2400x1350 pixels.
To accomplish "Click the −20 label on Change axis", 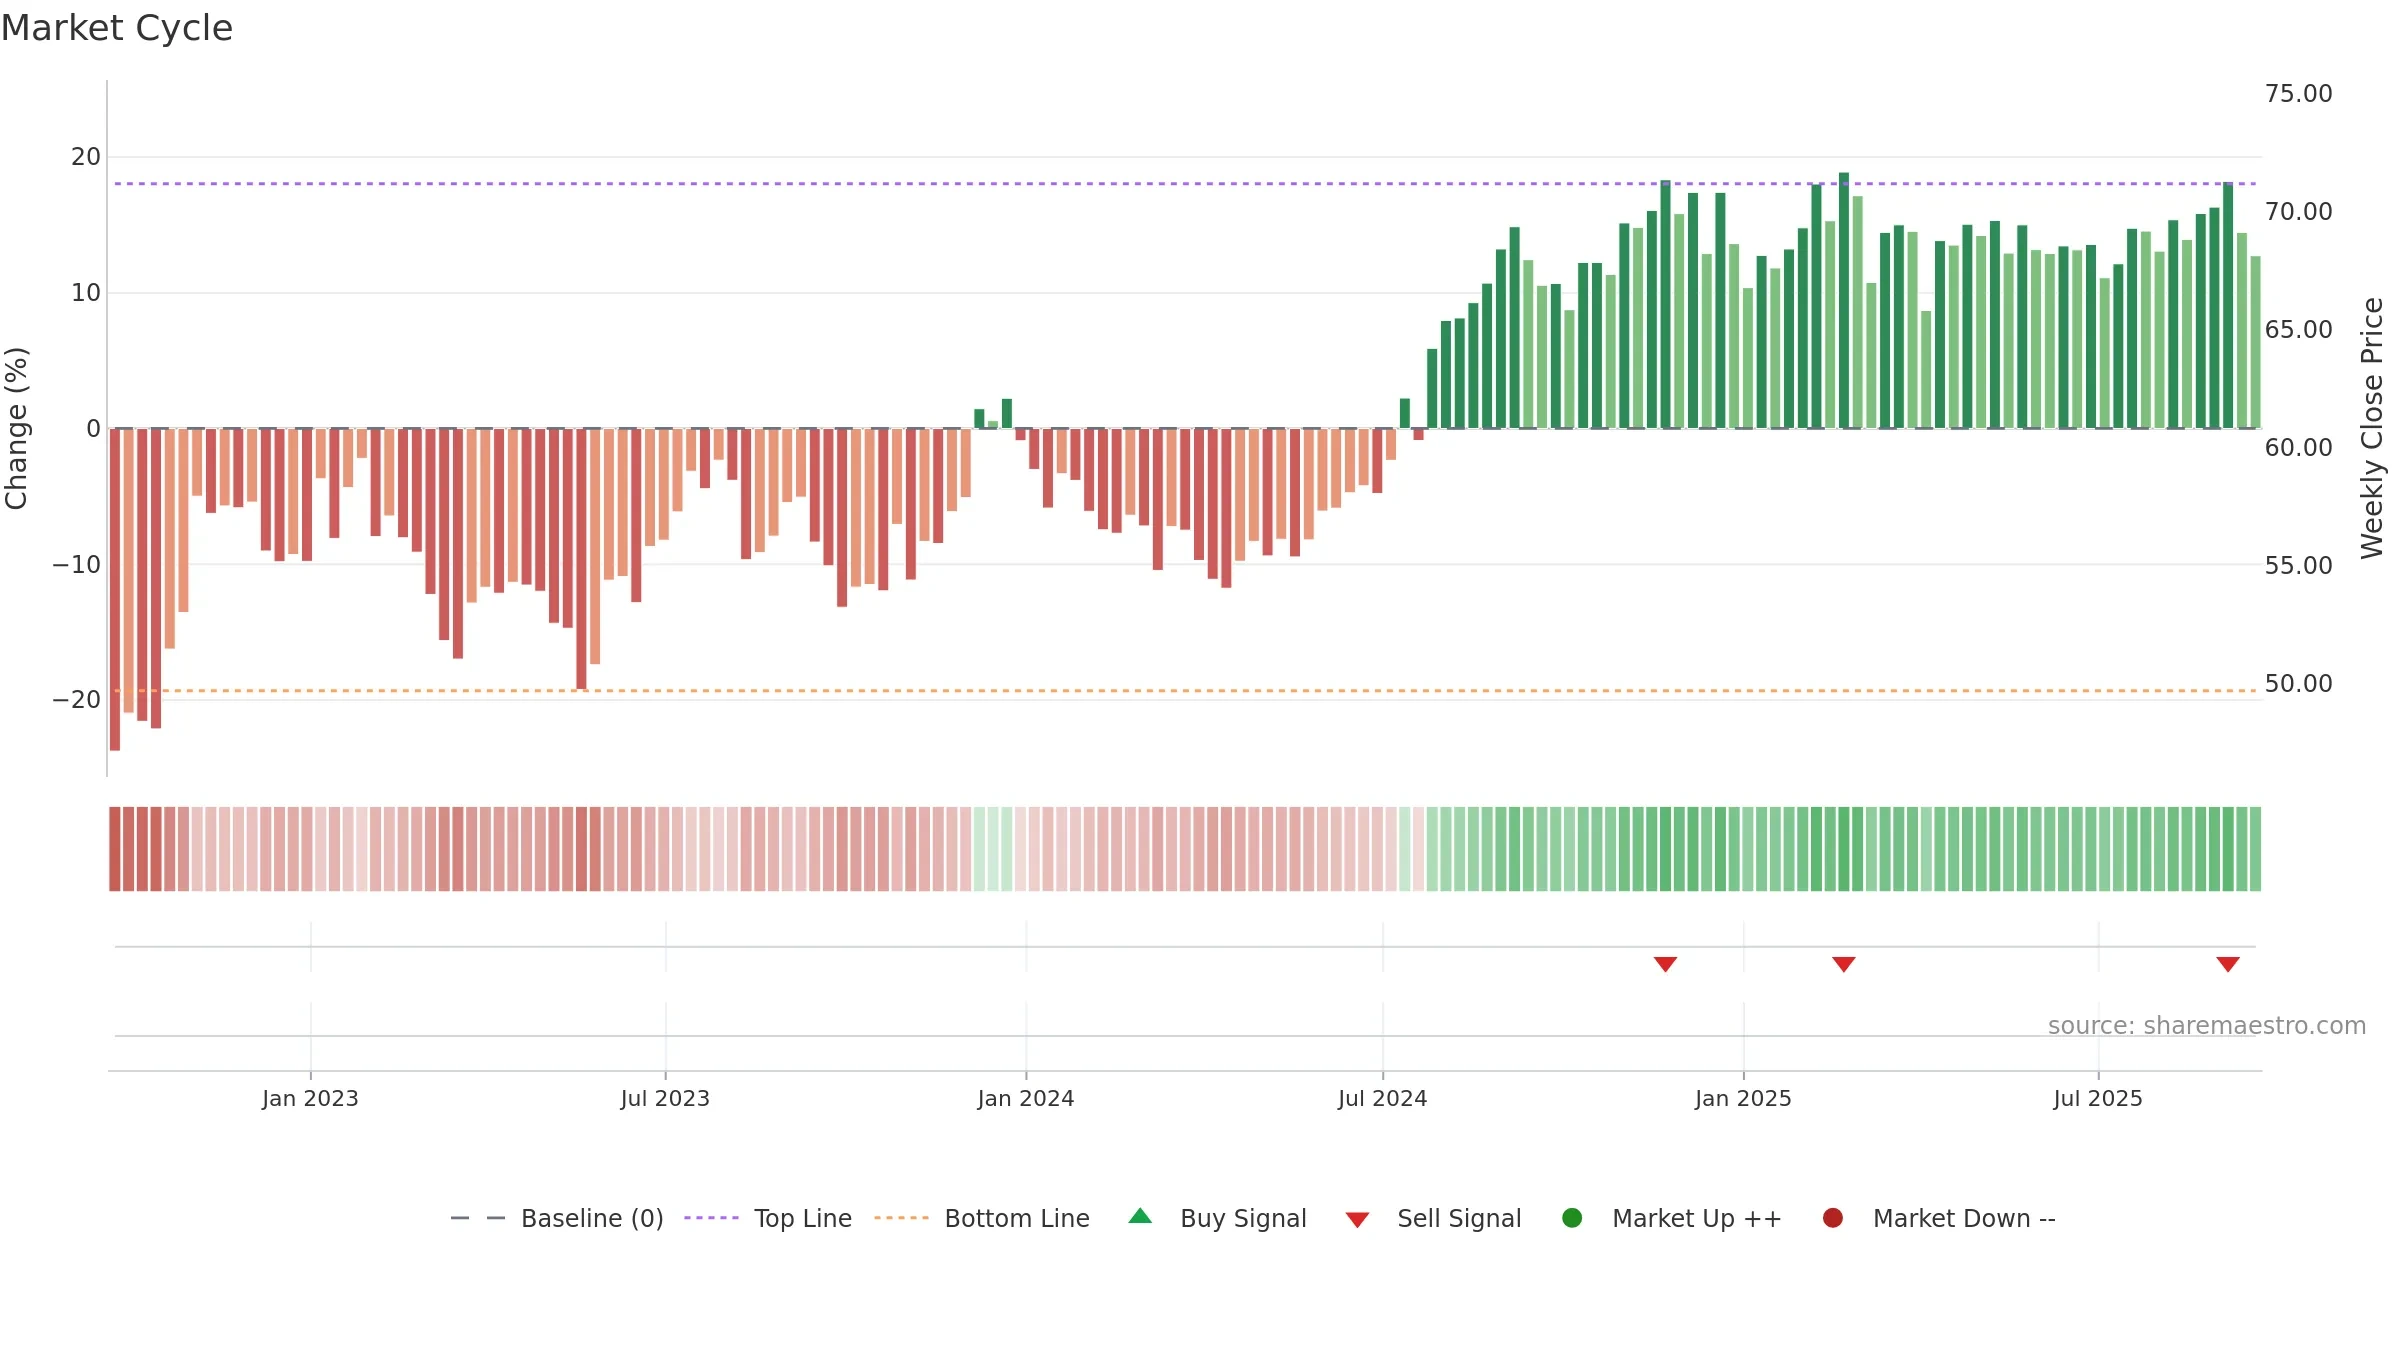I will [77, 699].
